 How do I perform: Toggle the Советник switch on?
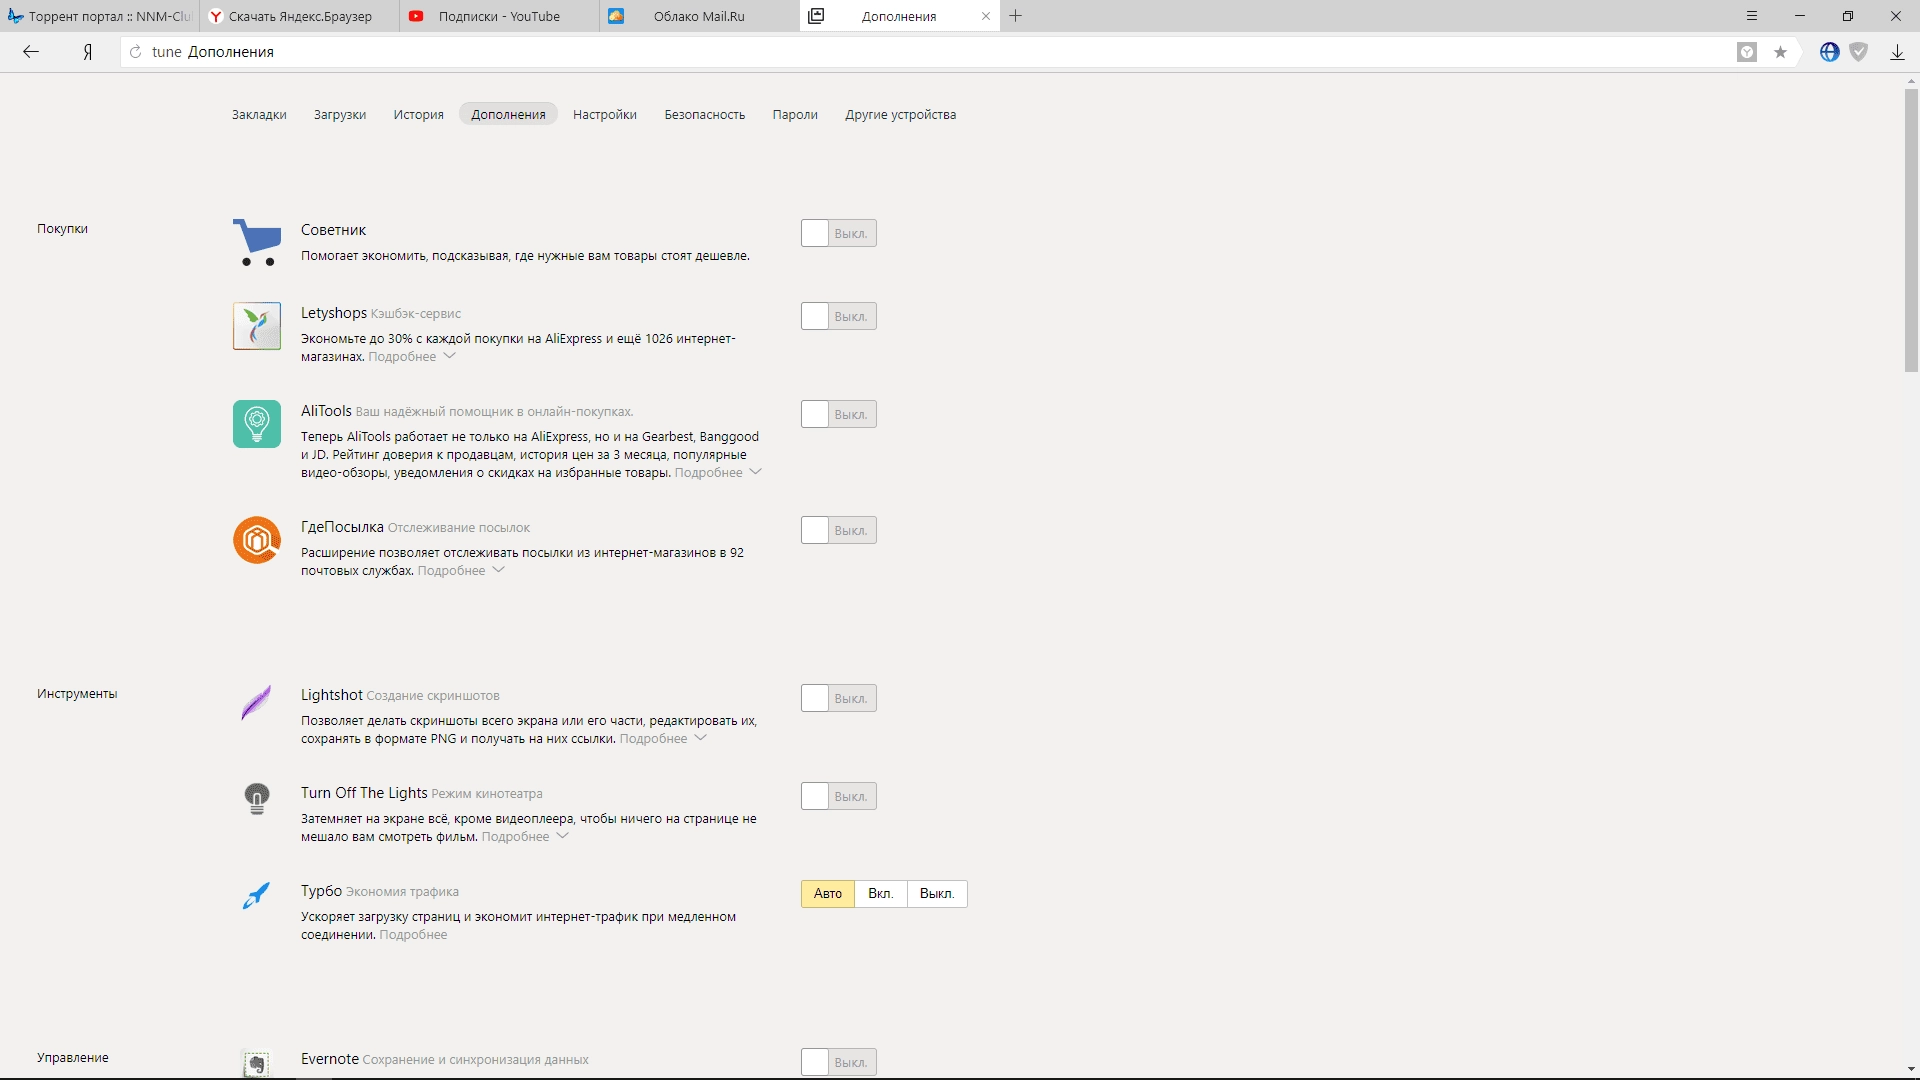839,233
